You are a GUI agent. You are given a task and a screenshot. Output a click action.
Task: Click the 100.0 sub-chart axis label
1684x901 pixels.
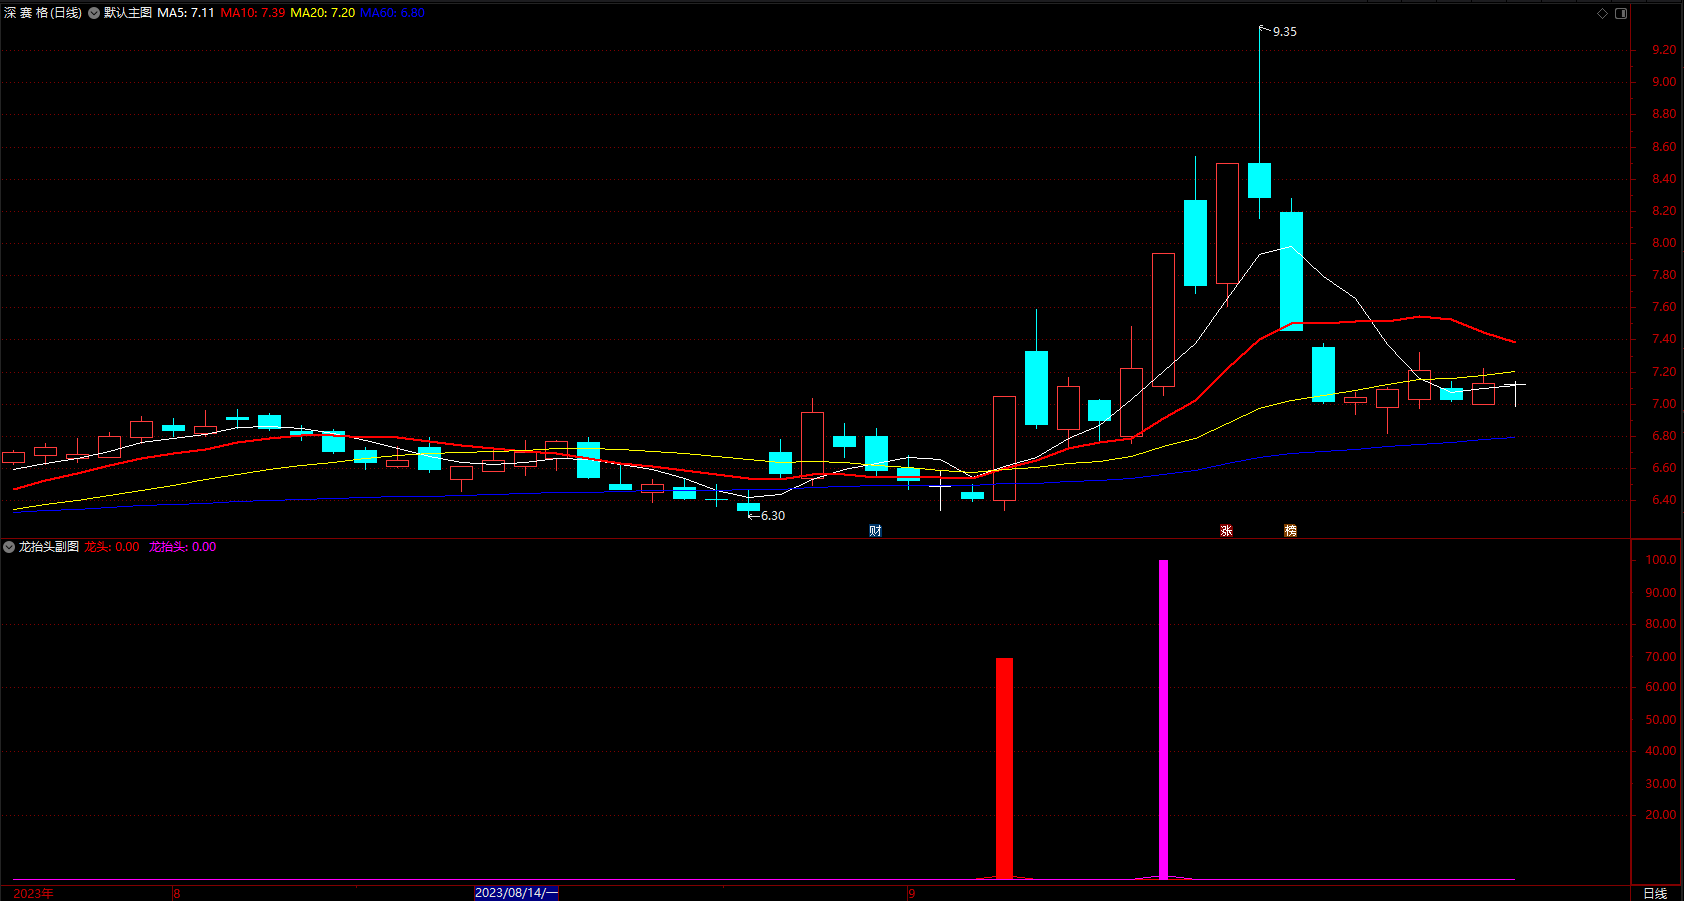tap(1661, 560)
